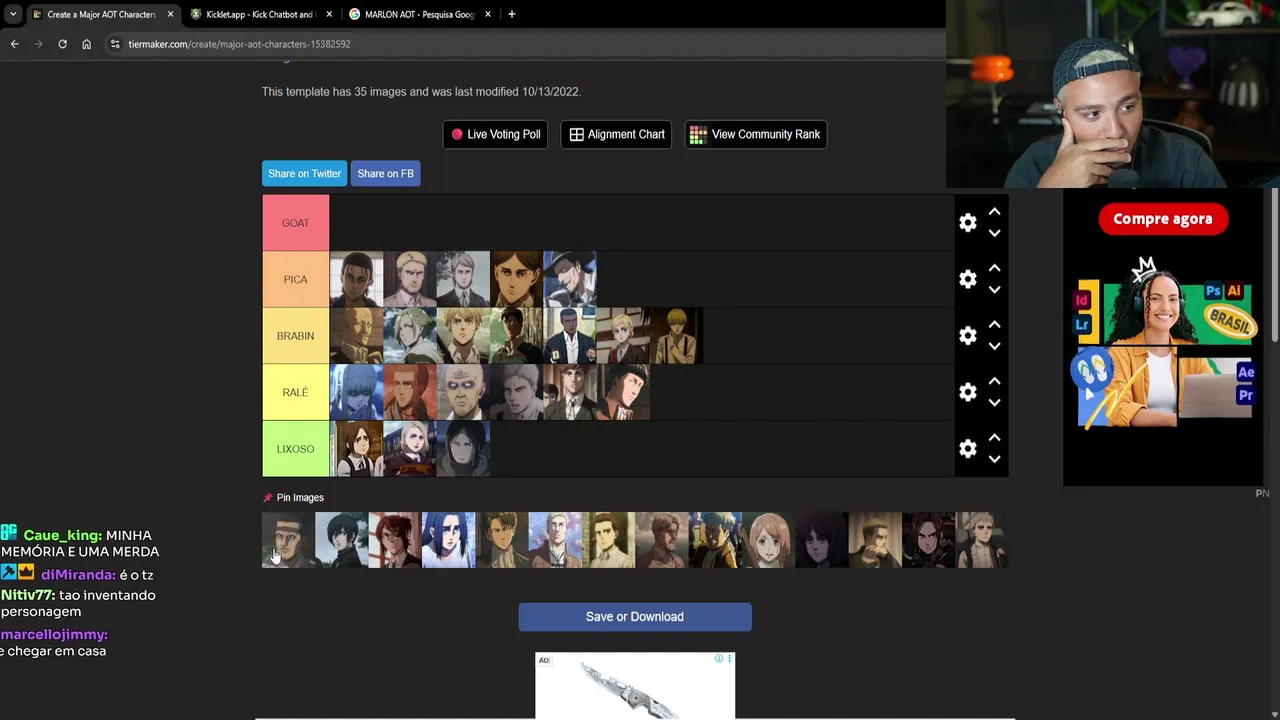
Task: Open settings gear for PICA tier
Action: tap(967, 279)
